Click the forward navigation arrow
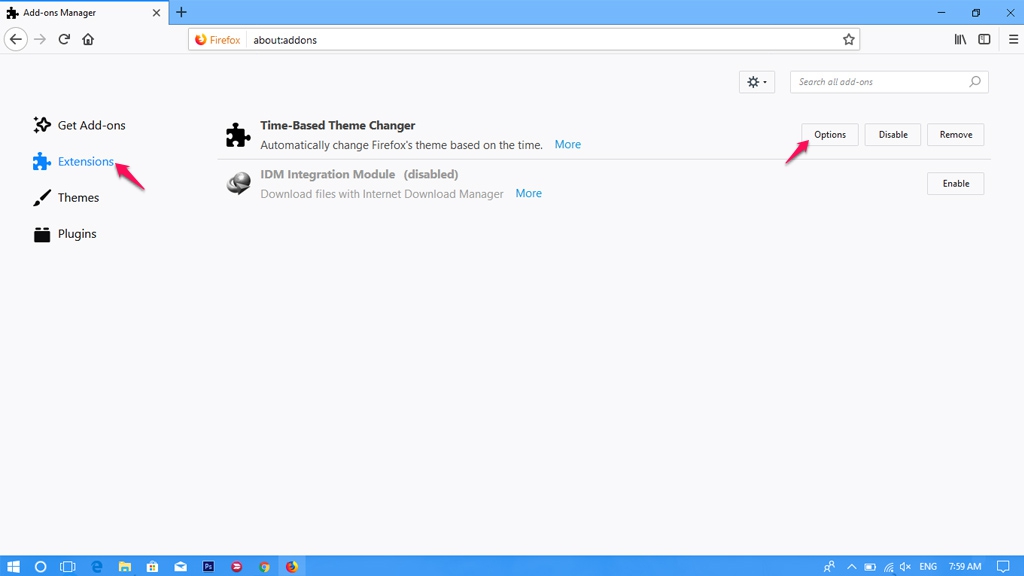The height and width of the screenshot is (576, 1024). pos(40,39)
